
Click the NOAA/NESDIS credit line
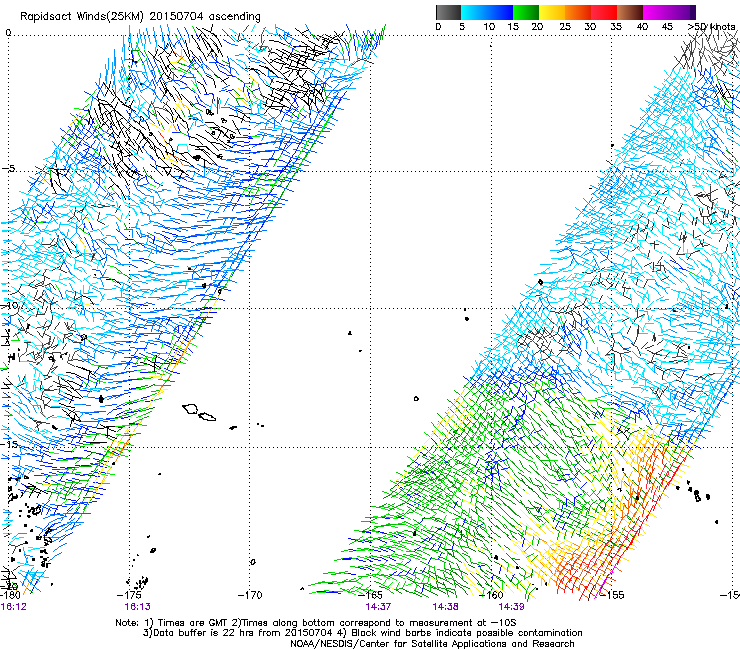click(x=432, y=644)
